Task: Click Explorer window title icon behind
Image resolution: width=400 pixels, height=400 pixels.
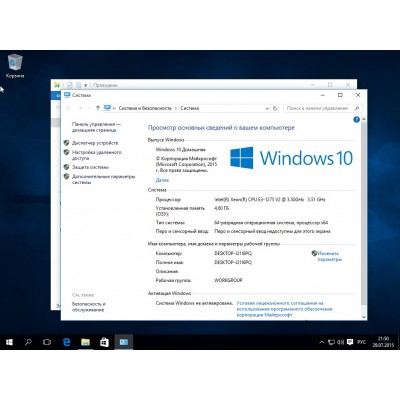Action: pos(57,85)
